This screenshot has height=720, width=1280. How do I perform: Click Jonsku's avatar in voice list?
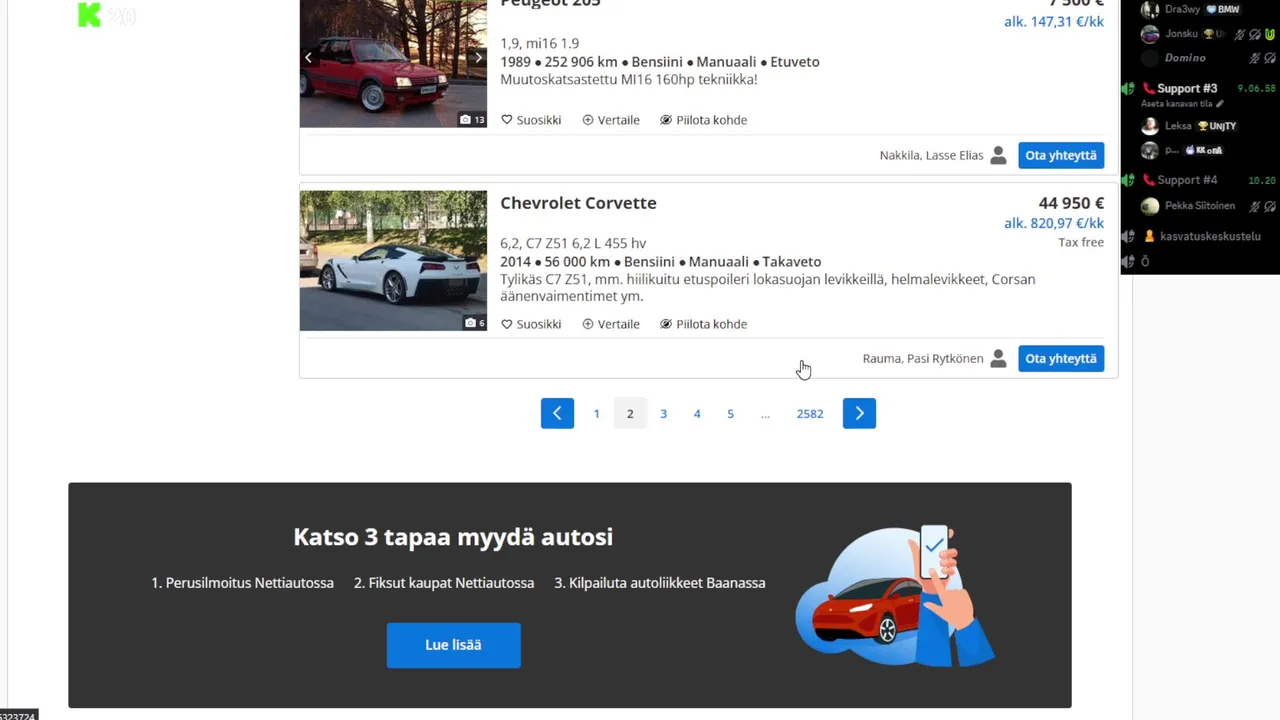pos(1150,34)
